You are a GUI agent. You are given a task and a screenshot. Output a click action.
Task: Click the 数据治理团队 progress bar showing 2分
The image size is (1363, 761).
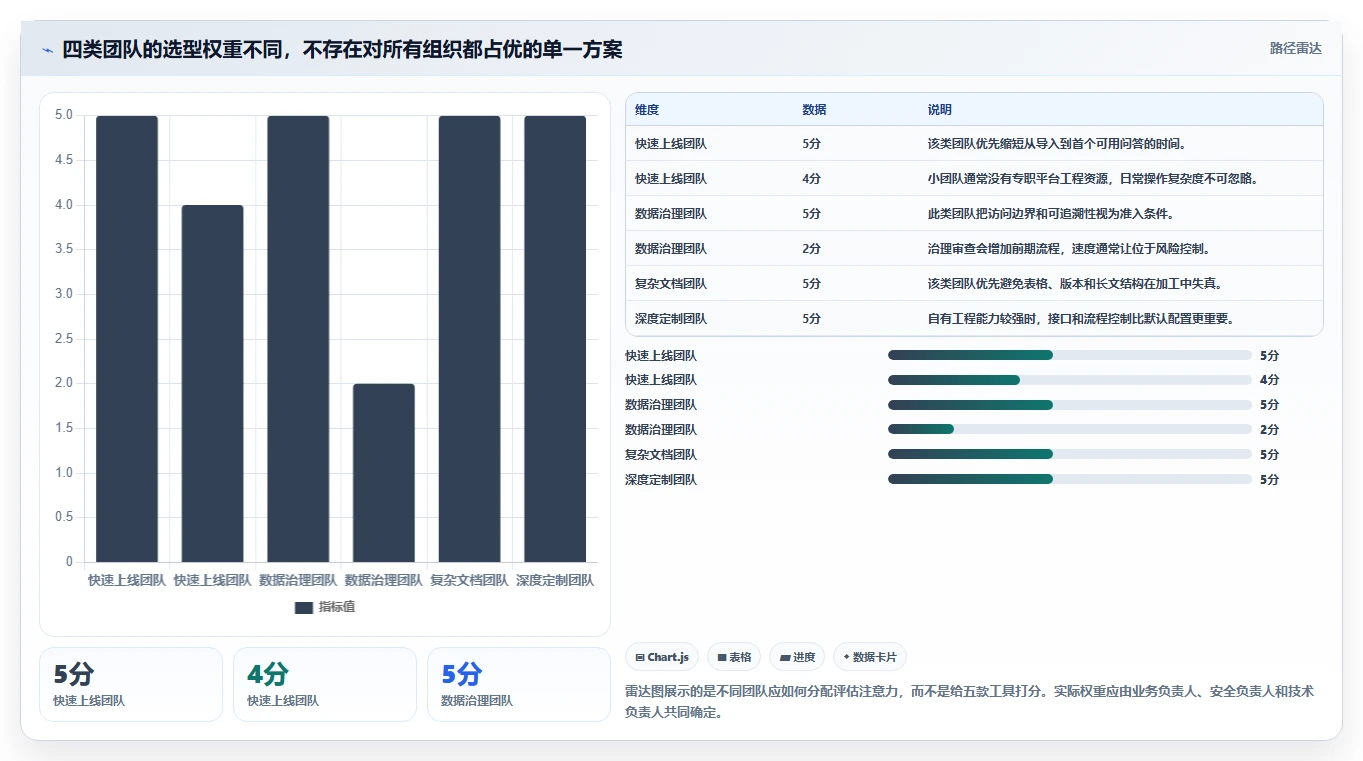coord(1070,429)
